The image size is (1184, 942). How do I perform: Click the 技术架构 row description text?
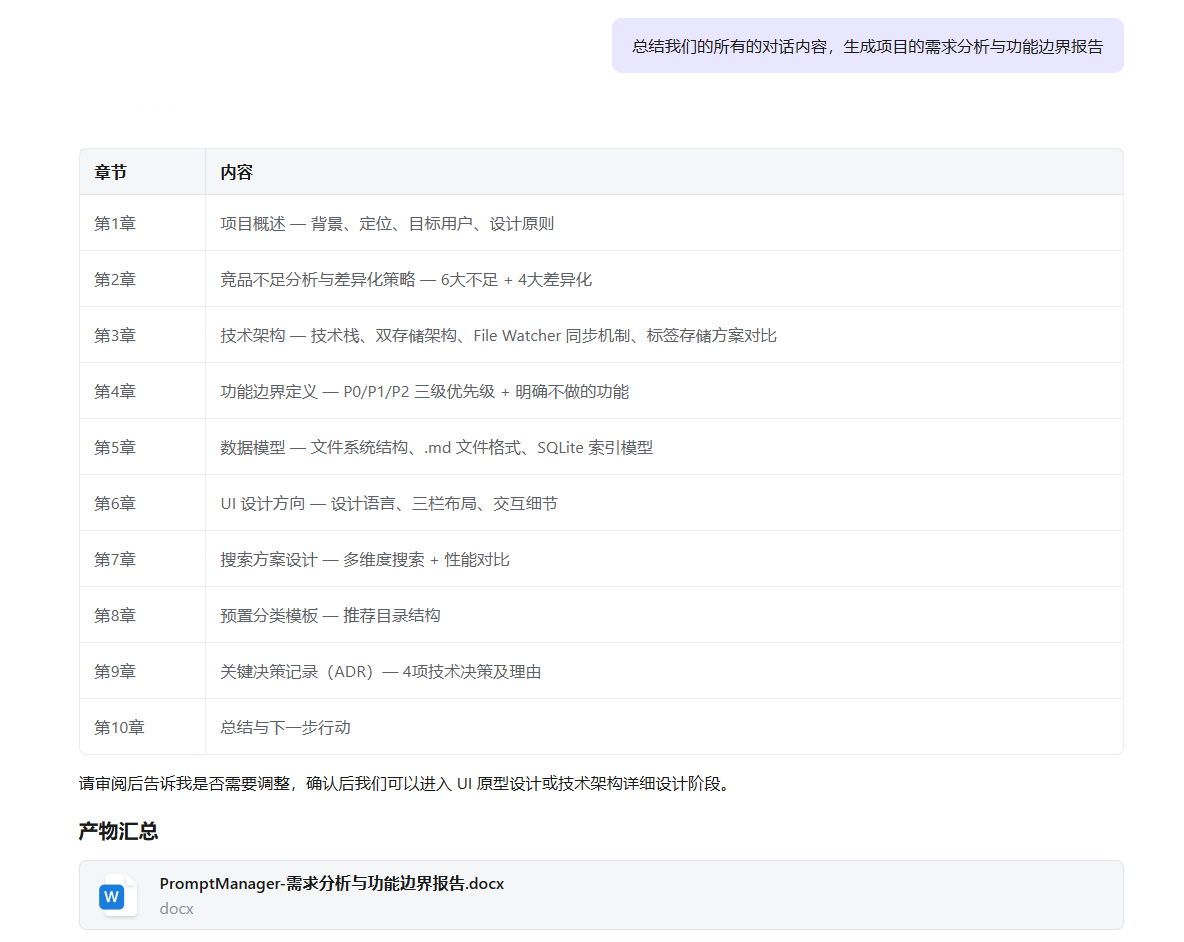pos(498,335)
